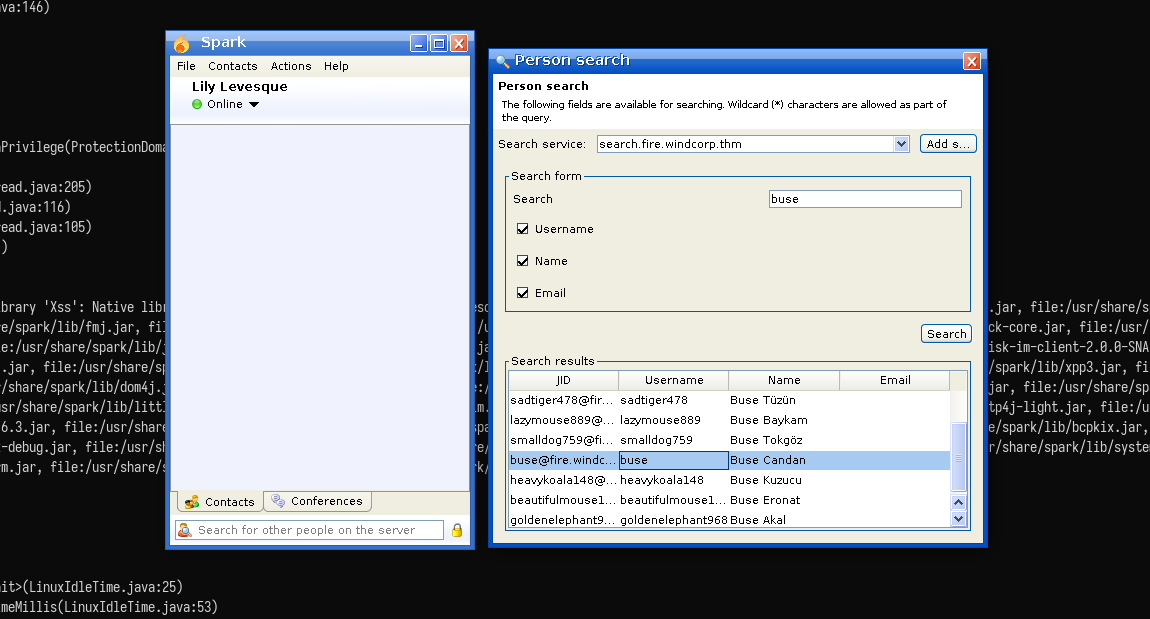Click the name Buse Kuzucu
Viewport: 1150px width, 619px height.
pyautogui.click(x=766, y=480)
